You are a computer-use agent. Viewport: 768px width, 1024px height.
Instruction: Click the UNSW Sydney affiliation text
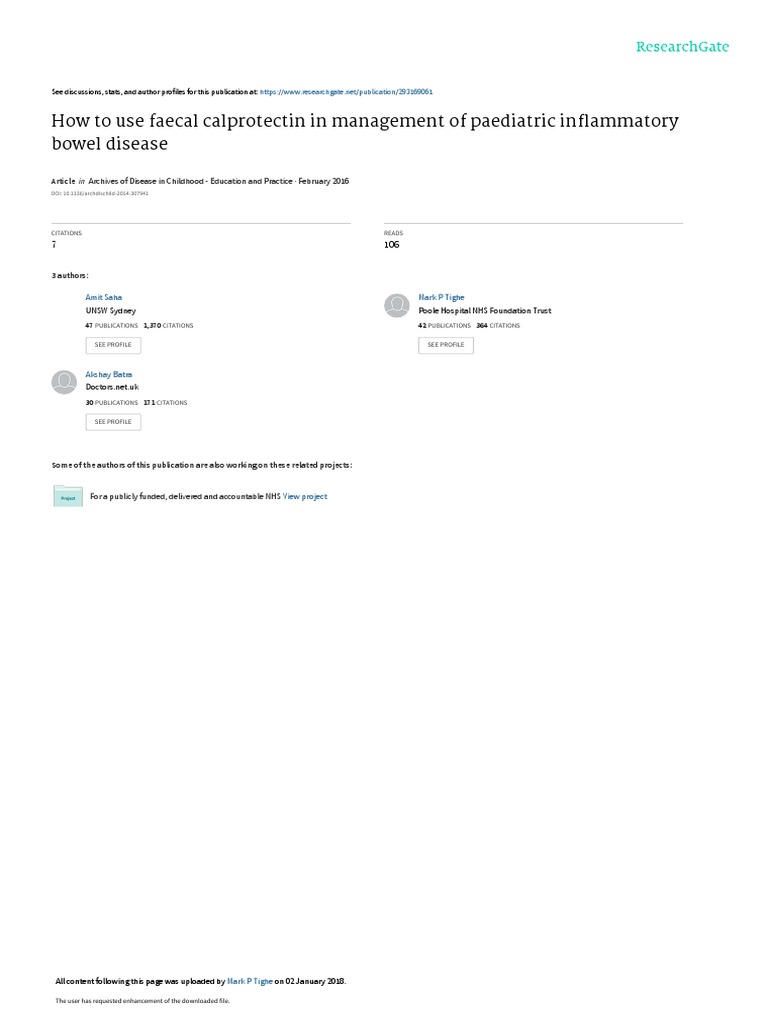[x=110, y=311]
